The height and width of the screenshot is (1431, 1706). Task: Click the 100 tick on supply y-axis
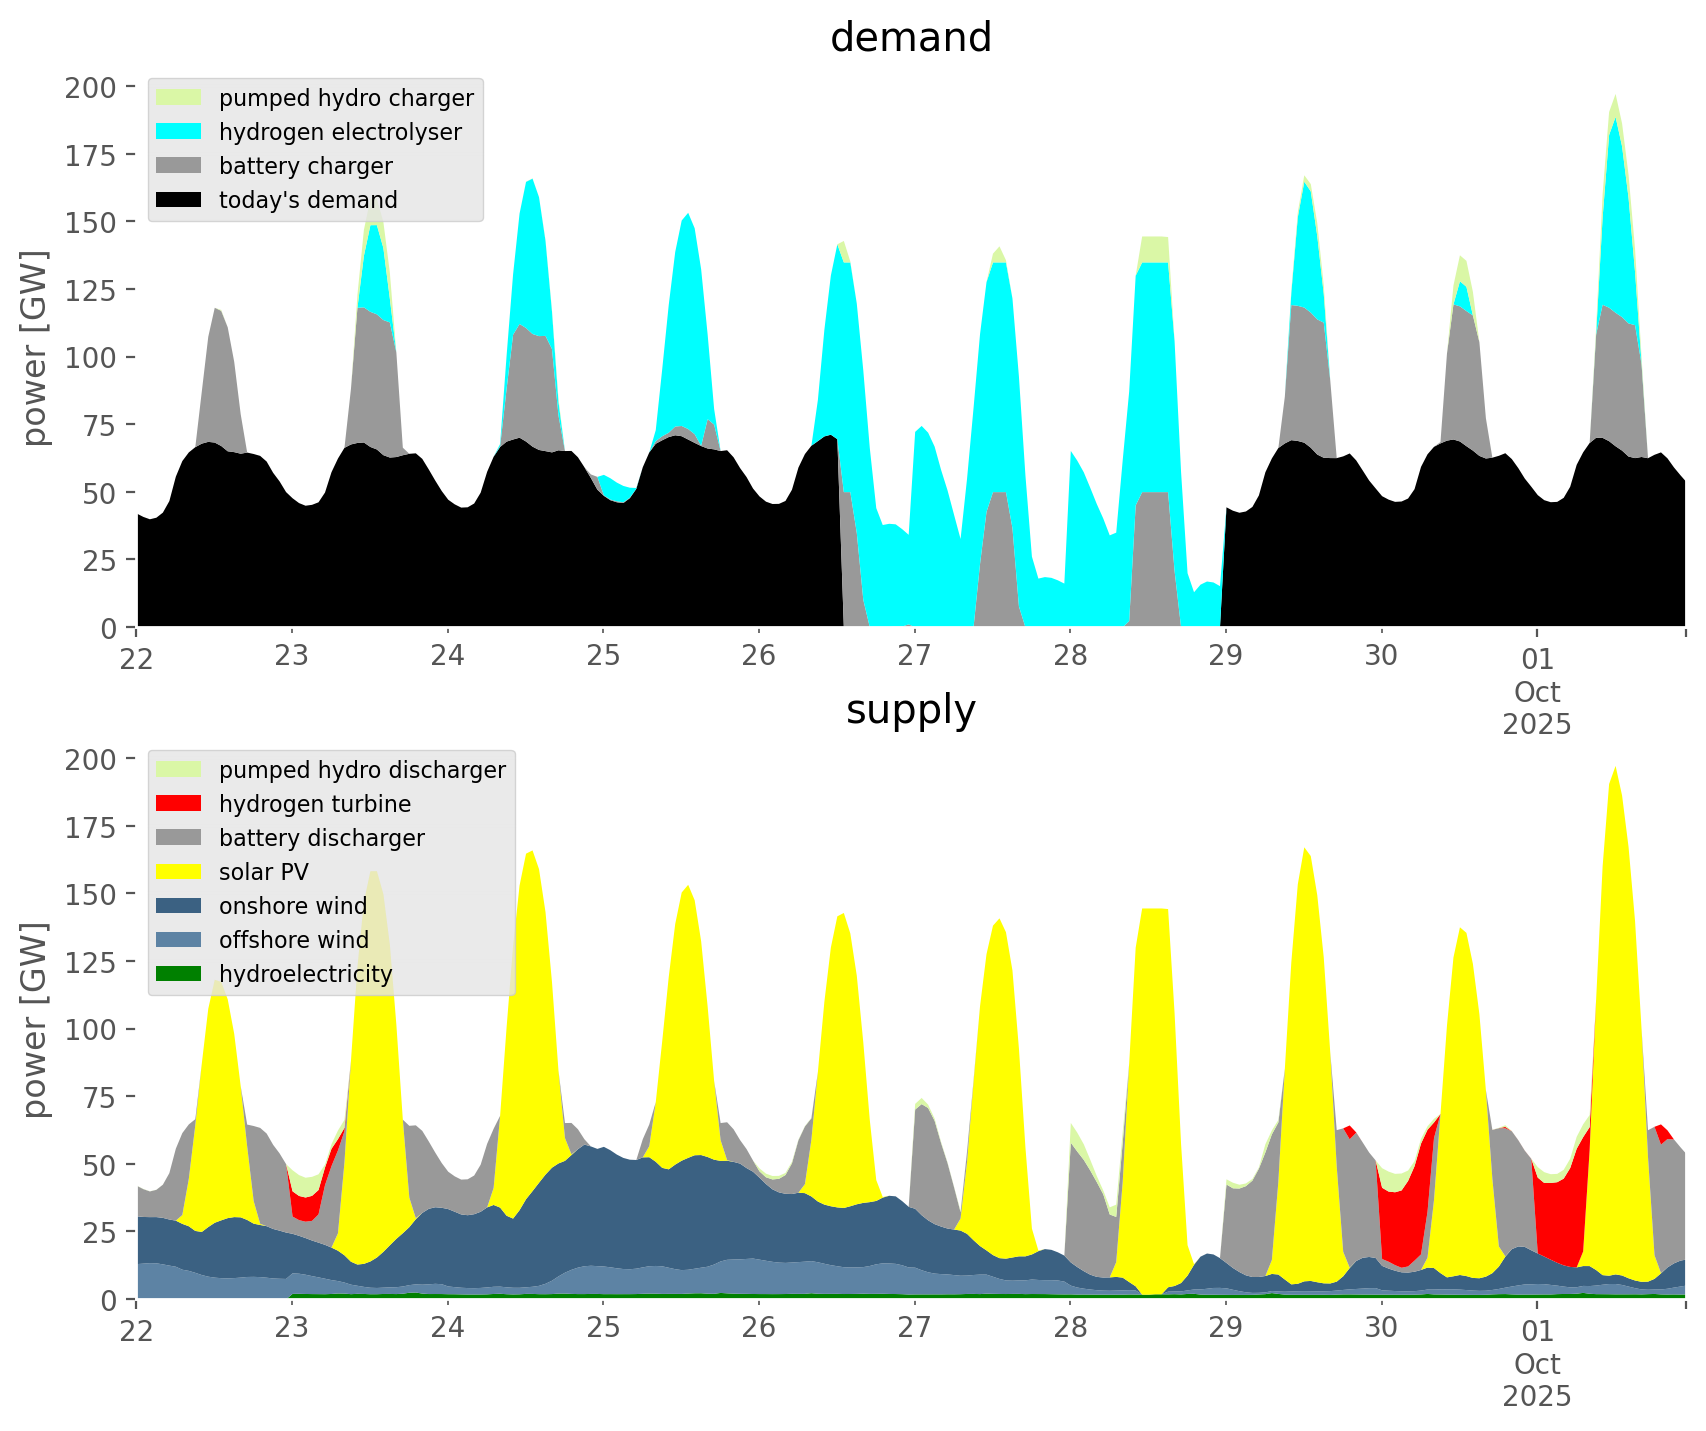tap(90, 1029)
